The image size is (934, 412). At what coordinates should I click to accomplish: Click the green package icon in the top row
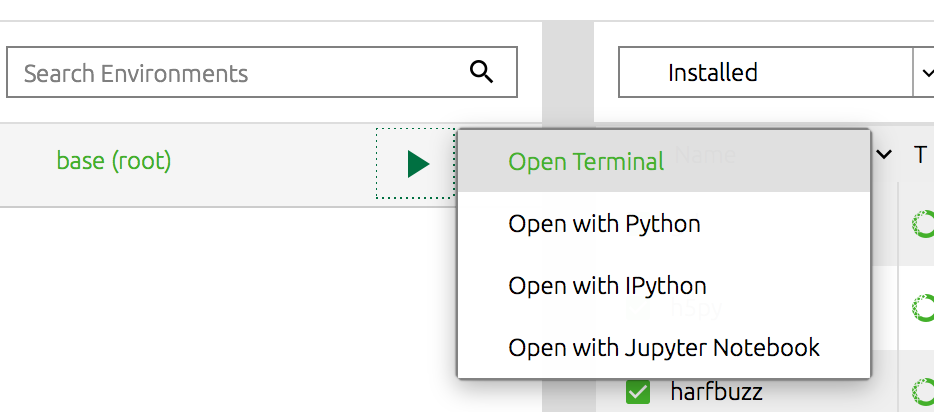tap(922, 225)
